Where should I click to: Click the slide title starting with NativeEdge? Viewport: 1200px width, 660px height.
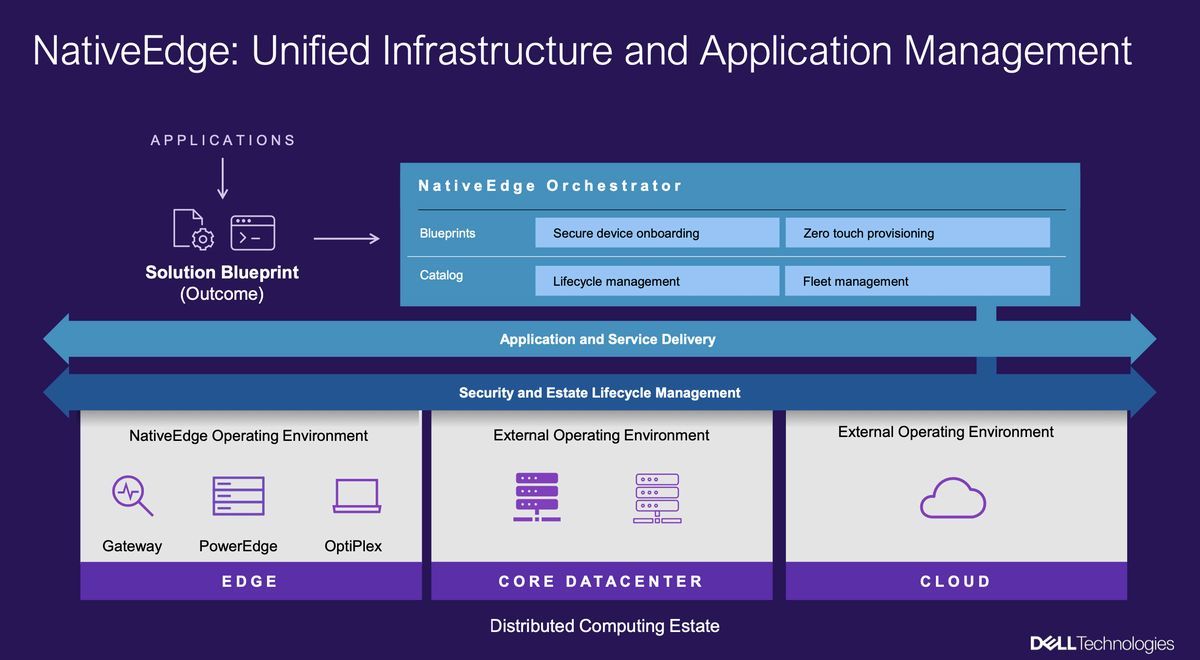click(x=582, y=51)
